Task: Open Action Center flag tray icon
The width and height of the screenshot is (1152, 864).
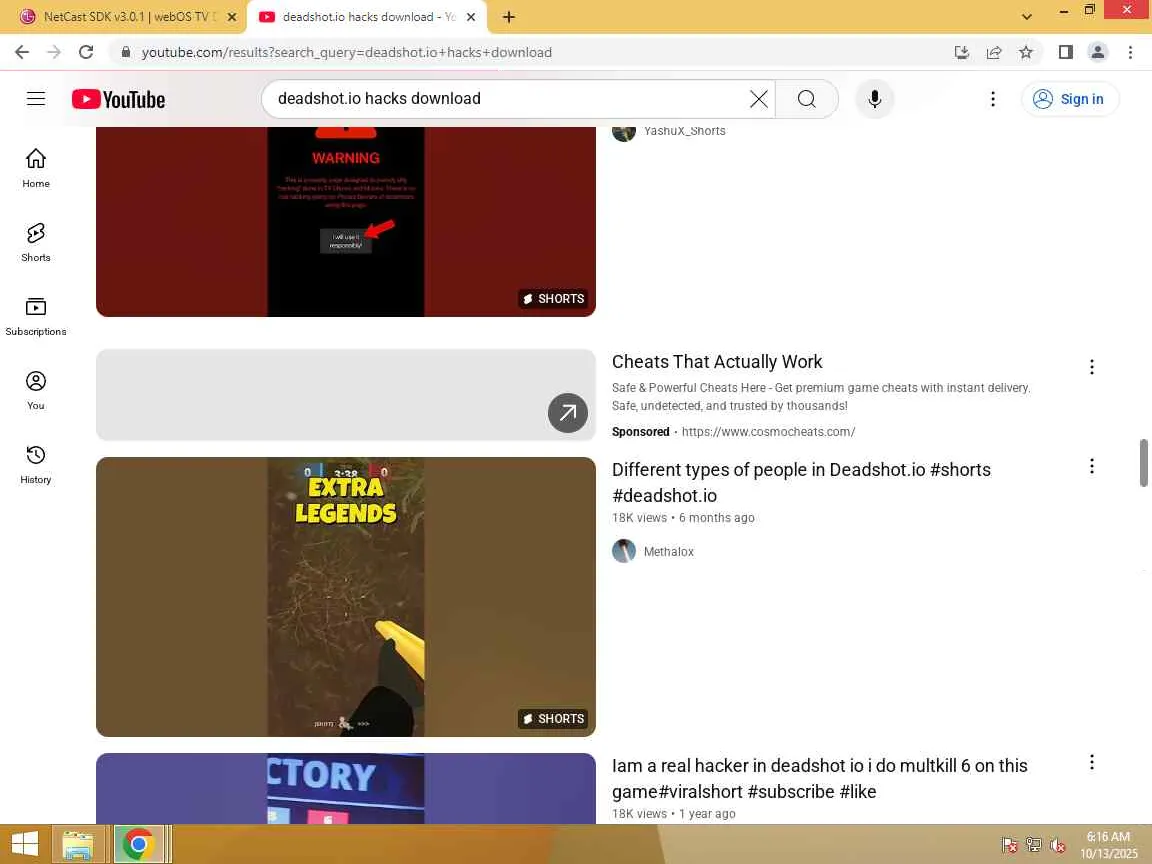Action: (1009, 845)
